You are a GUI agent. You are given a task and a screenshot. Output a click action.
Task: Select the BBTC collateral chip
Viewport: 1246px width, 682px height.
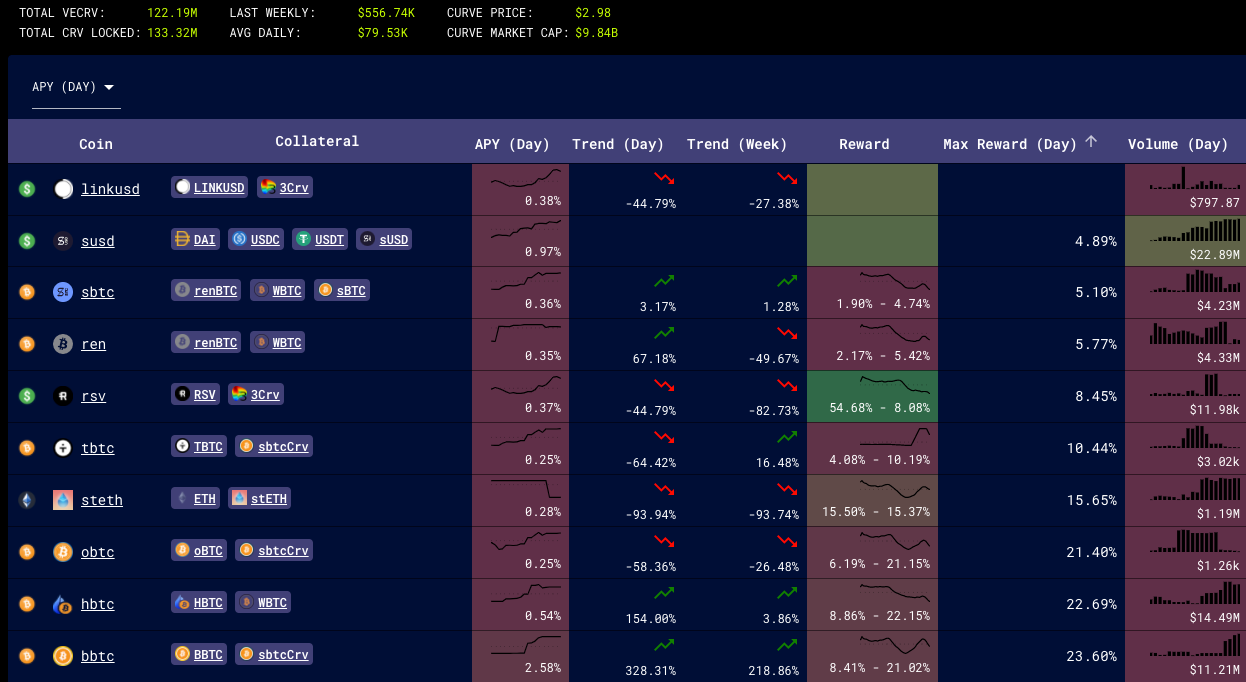tap(199, 655)
